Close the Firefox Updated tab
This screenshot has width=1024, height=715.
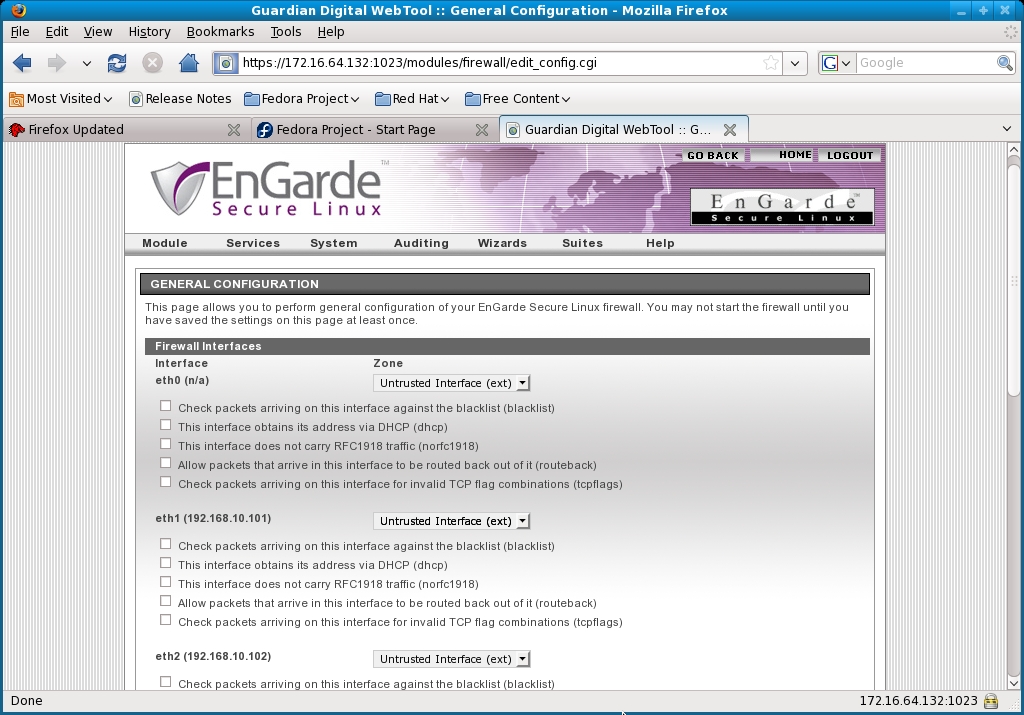[233, 130]
